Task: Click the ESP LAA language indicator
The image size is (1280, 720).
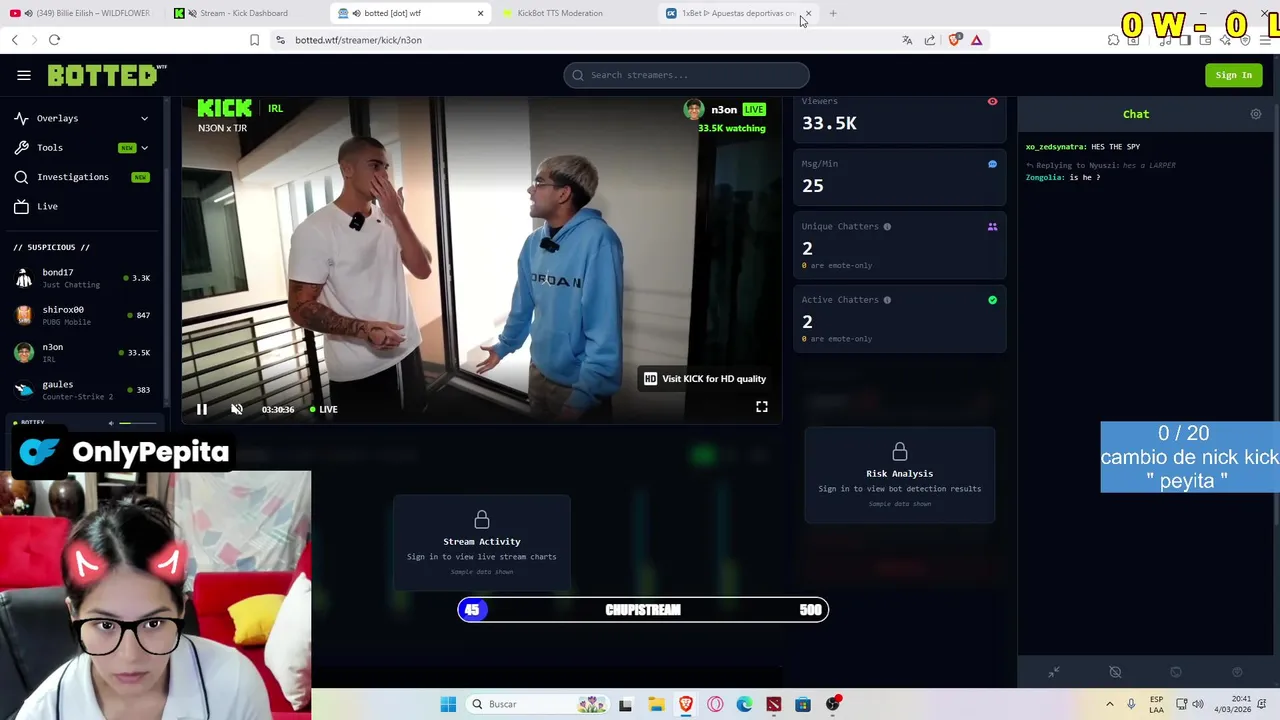Action: [1156, 704]
